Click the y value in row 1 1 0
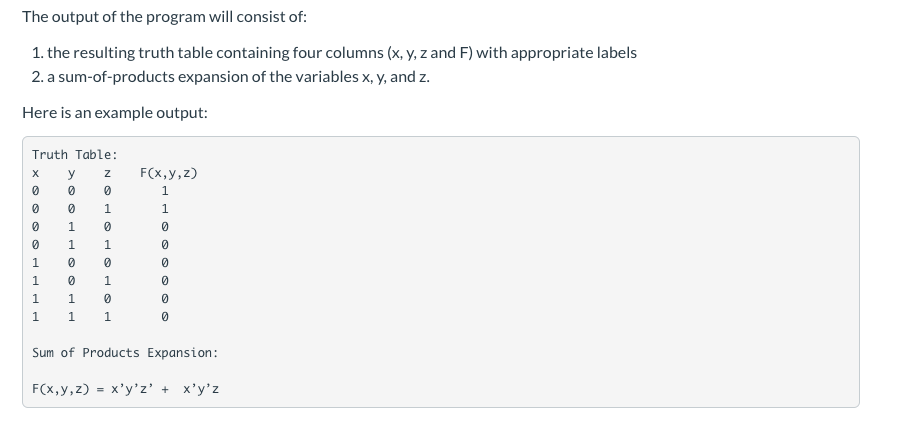 (71, 299)
